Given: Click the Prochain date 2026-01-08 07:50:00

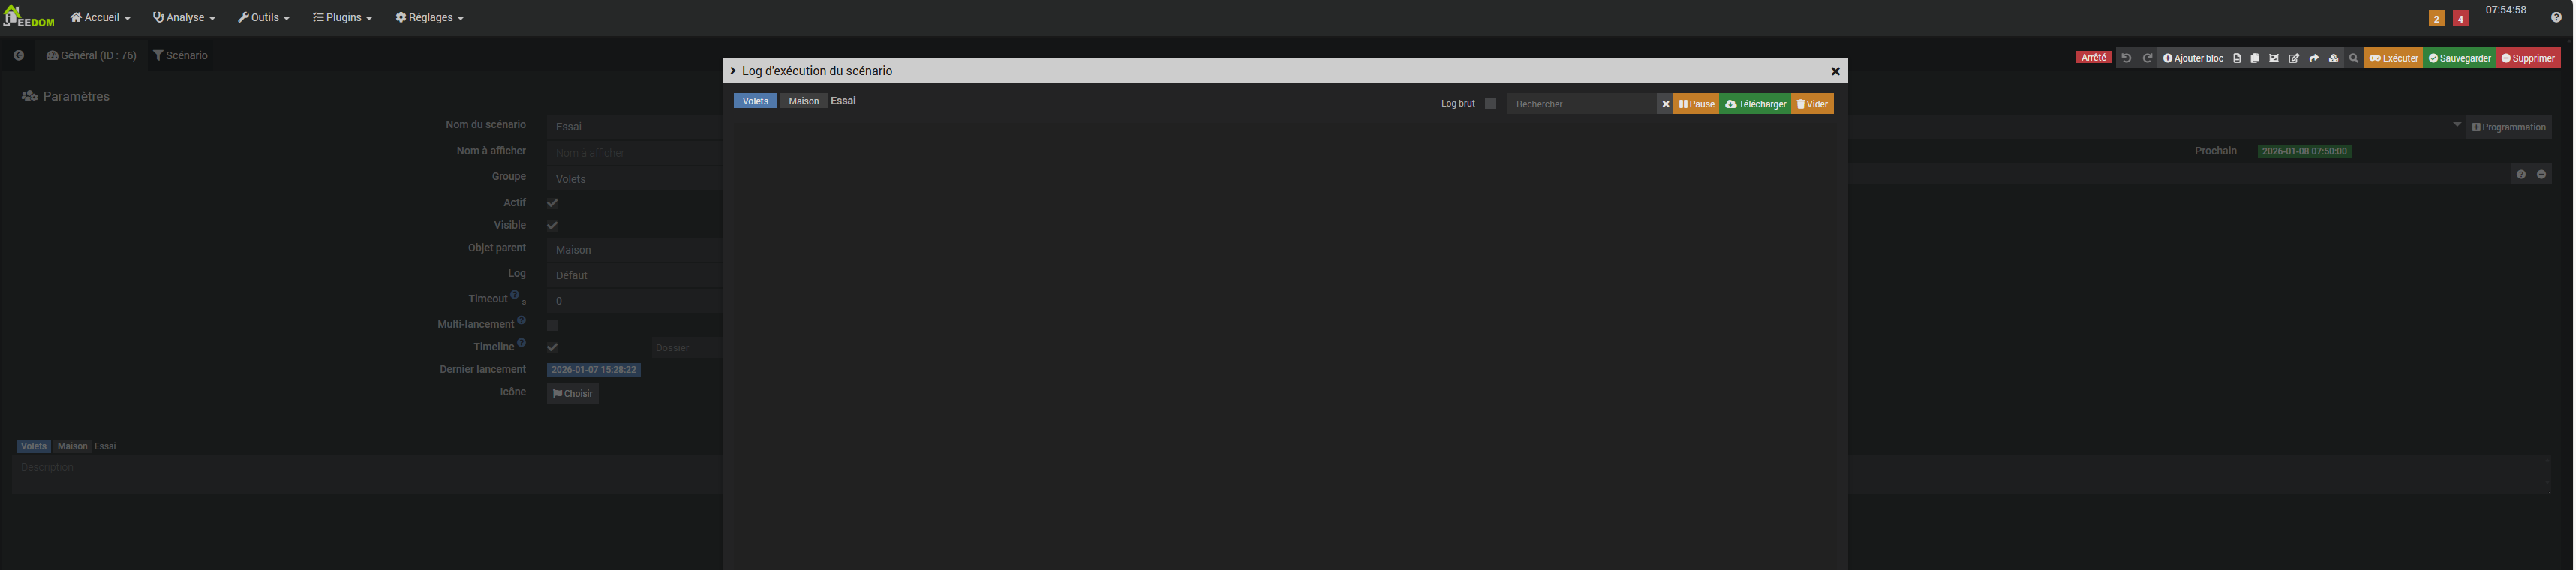Looking at the screenshot, I should tap(2304, 152).
